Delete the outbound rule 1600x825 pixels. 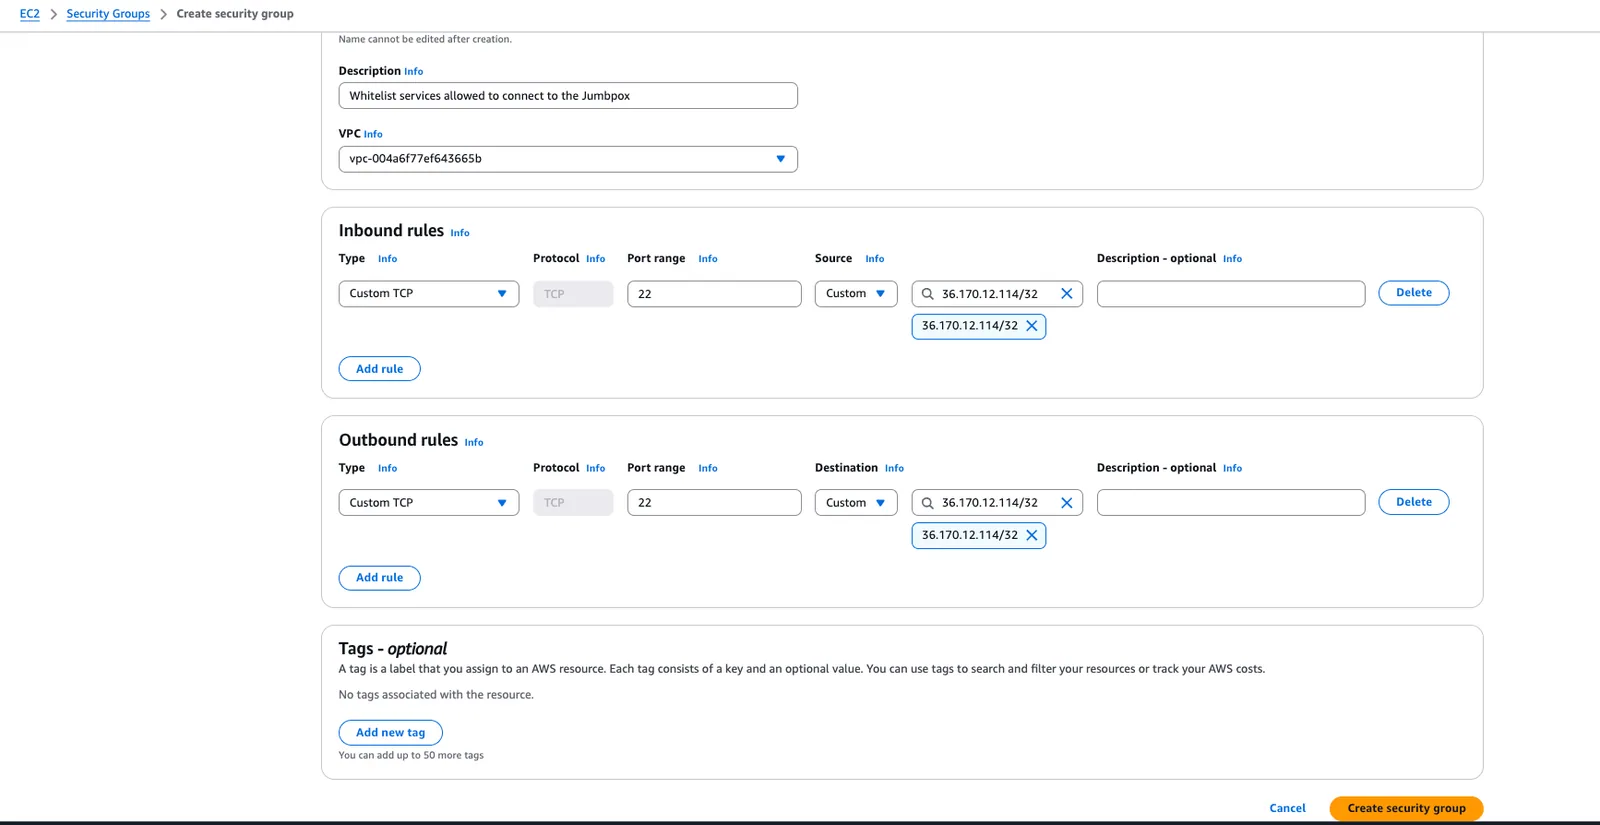point(1414,502)
